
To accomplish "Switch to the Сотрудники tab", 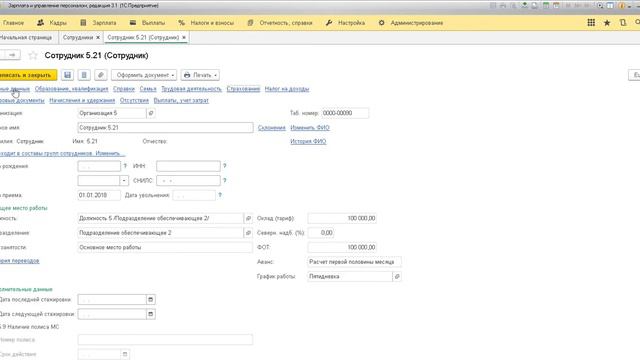I will (x=78, y=38).
